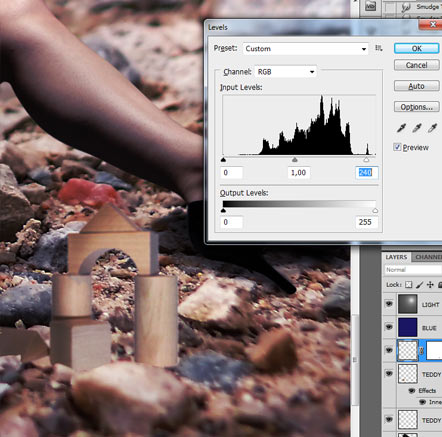The image size is (442, 437).
Task: Hide the LIGHT layer
Action: [389, 304]
